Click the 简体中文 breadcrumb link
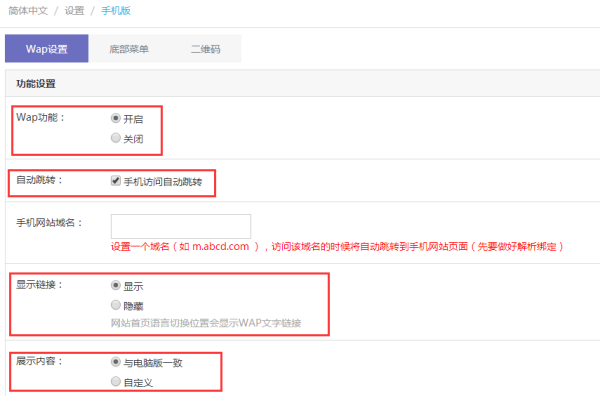 pos(28,11)
